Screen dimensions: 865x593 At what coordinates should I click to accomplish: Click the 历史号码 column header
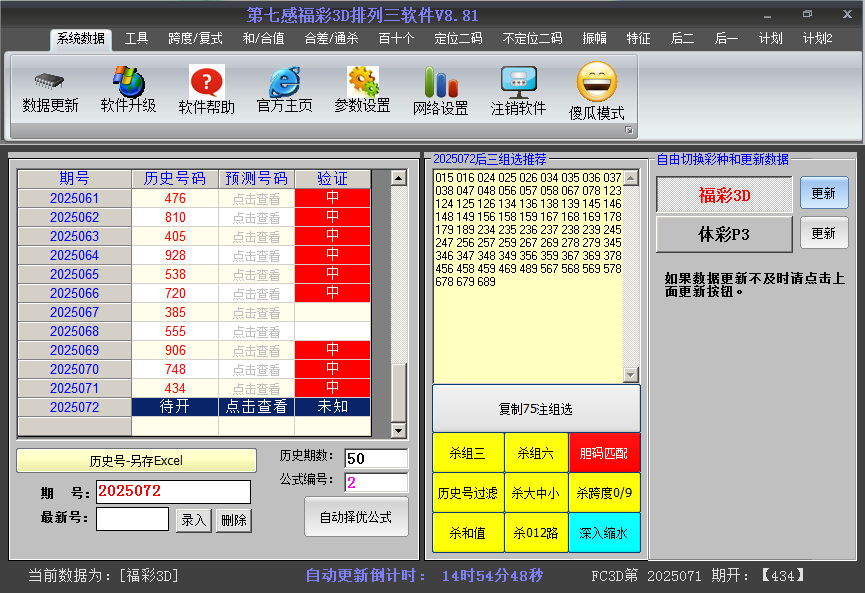[x=175, y=179]
